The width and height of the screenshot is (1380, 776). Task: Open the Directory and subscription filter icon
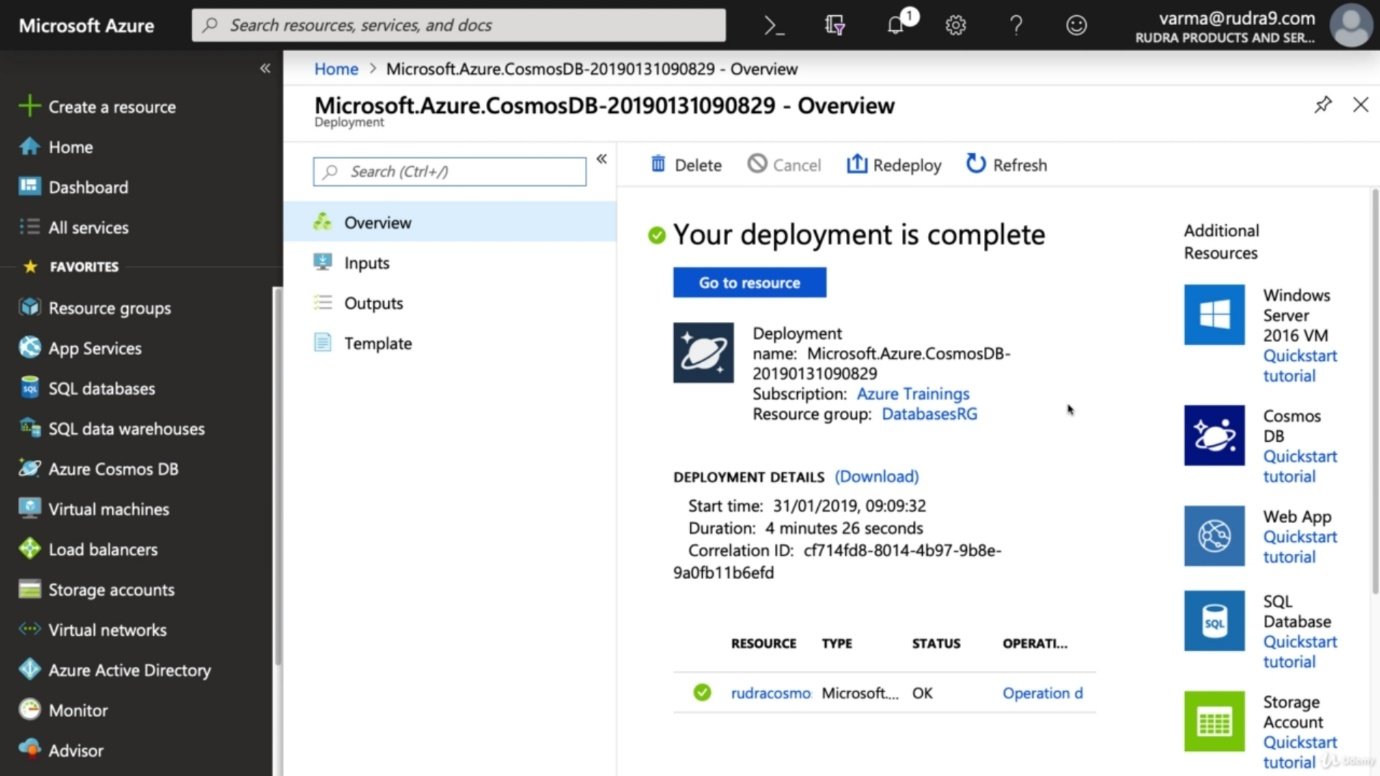point(835,26)
